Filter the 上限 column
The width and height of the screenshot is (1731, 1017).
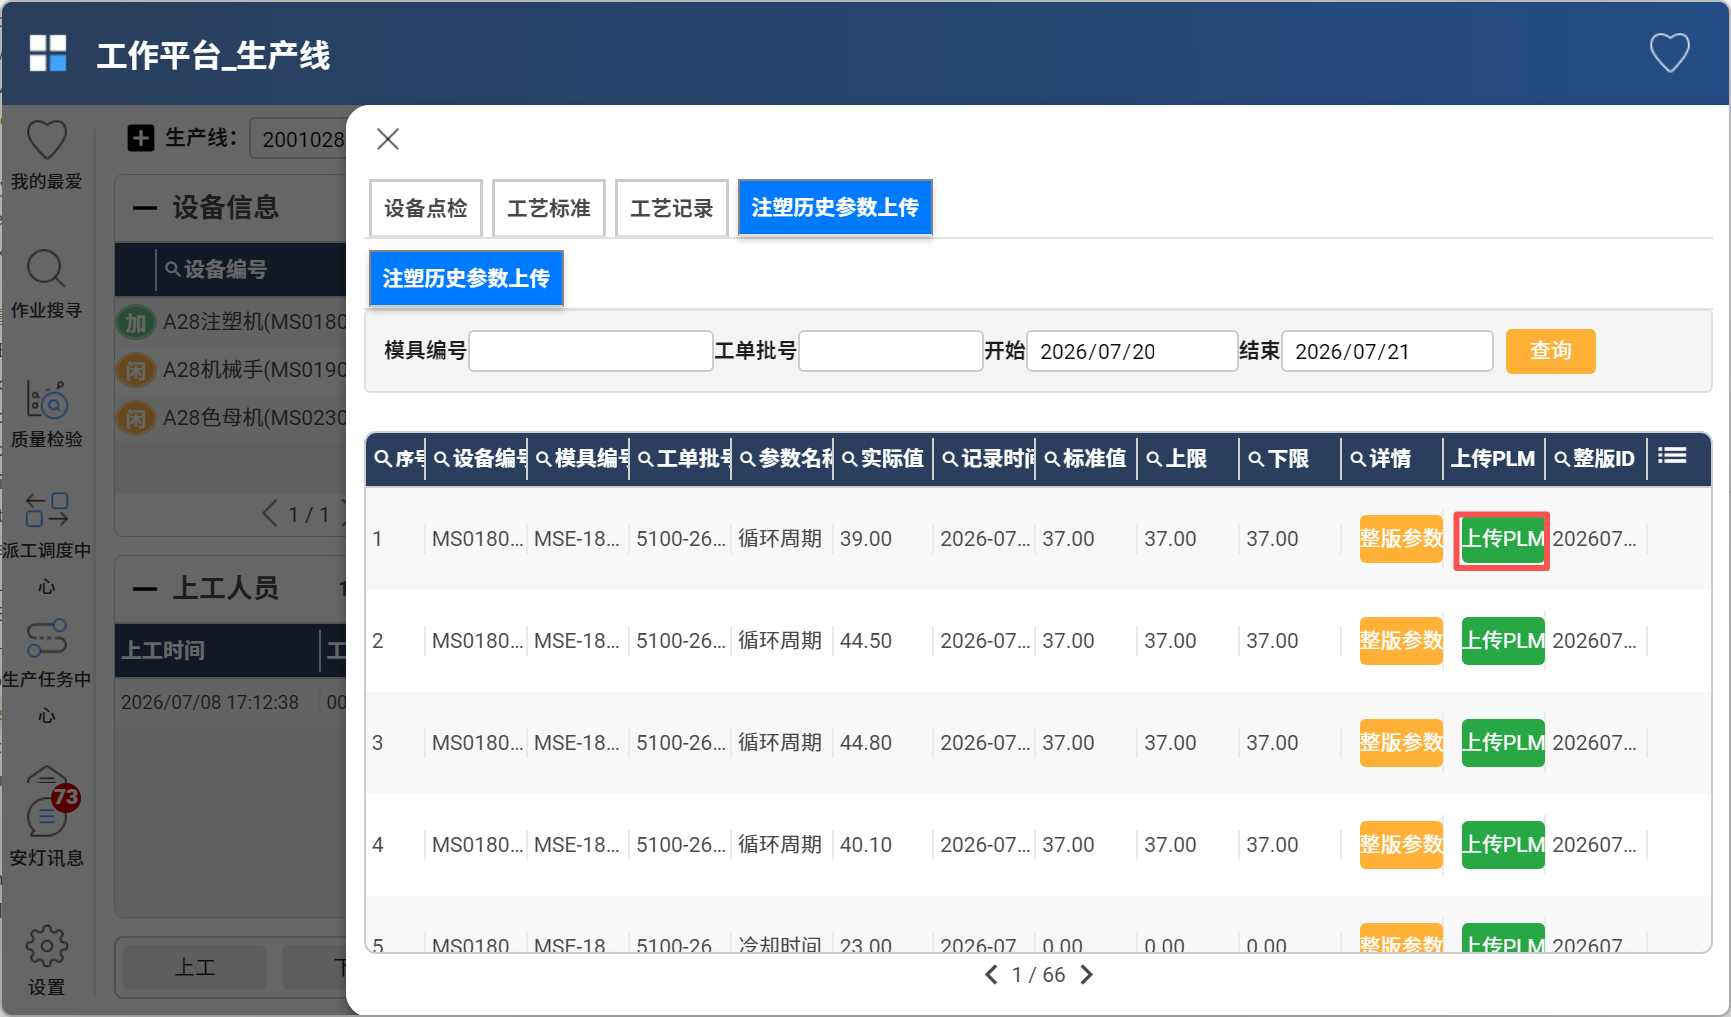(x=1155, y=459)
